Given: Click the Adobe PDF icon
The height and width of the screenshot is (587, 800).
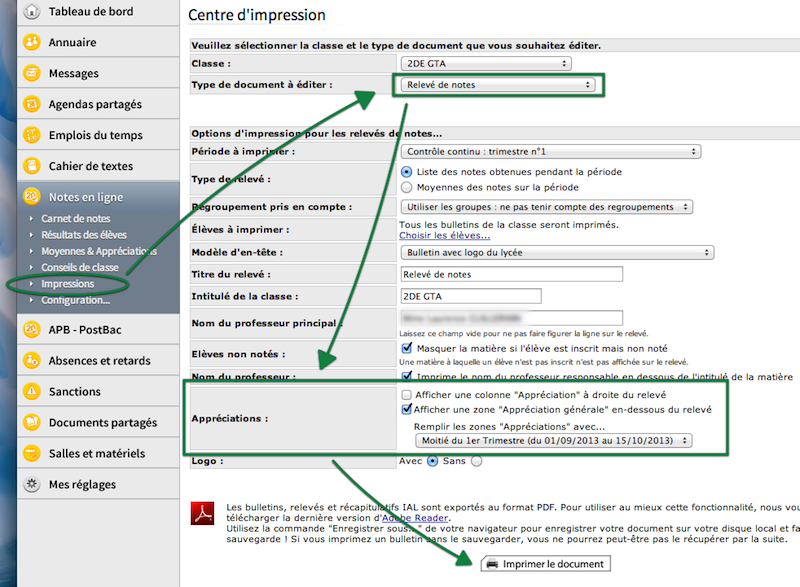Looking at the screenshot, I should [205, 512].
